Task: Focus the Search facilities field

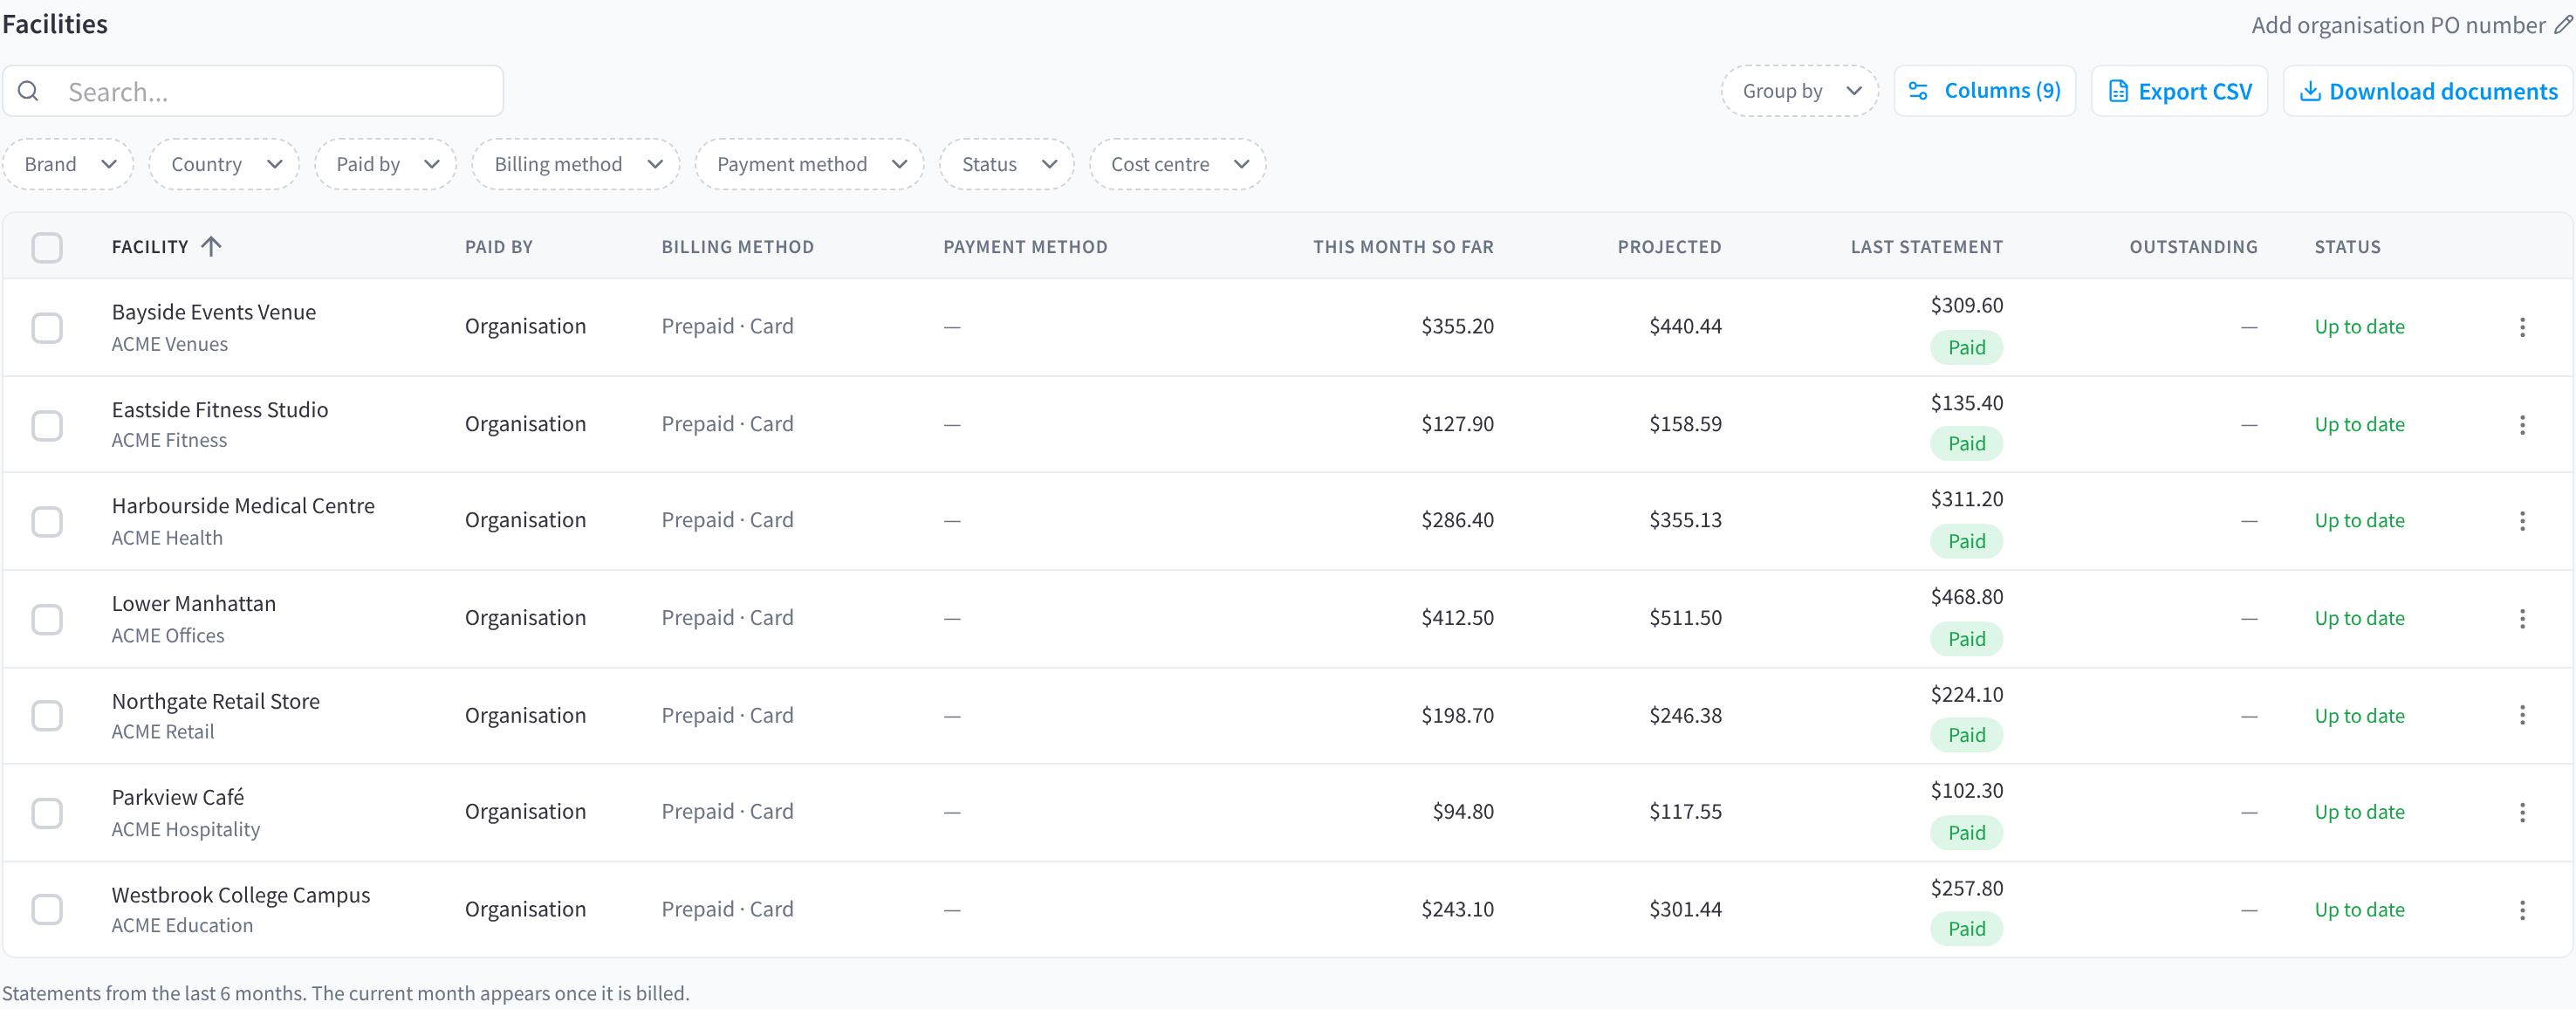Action: tap(253, 91)
